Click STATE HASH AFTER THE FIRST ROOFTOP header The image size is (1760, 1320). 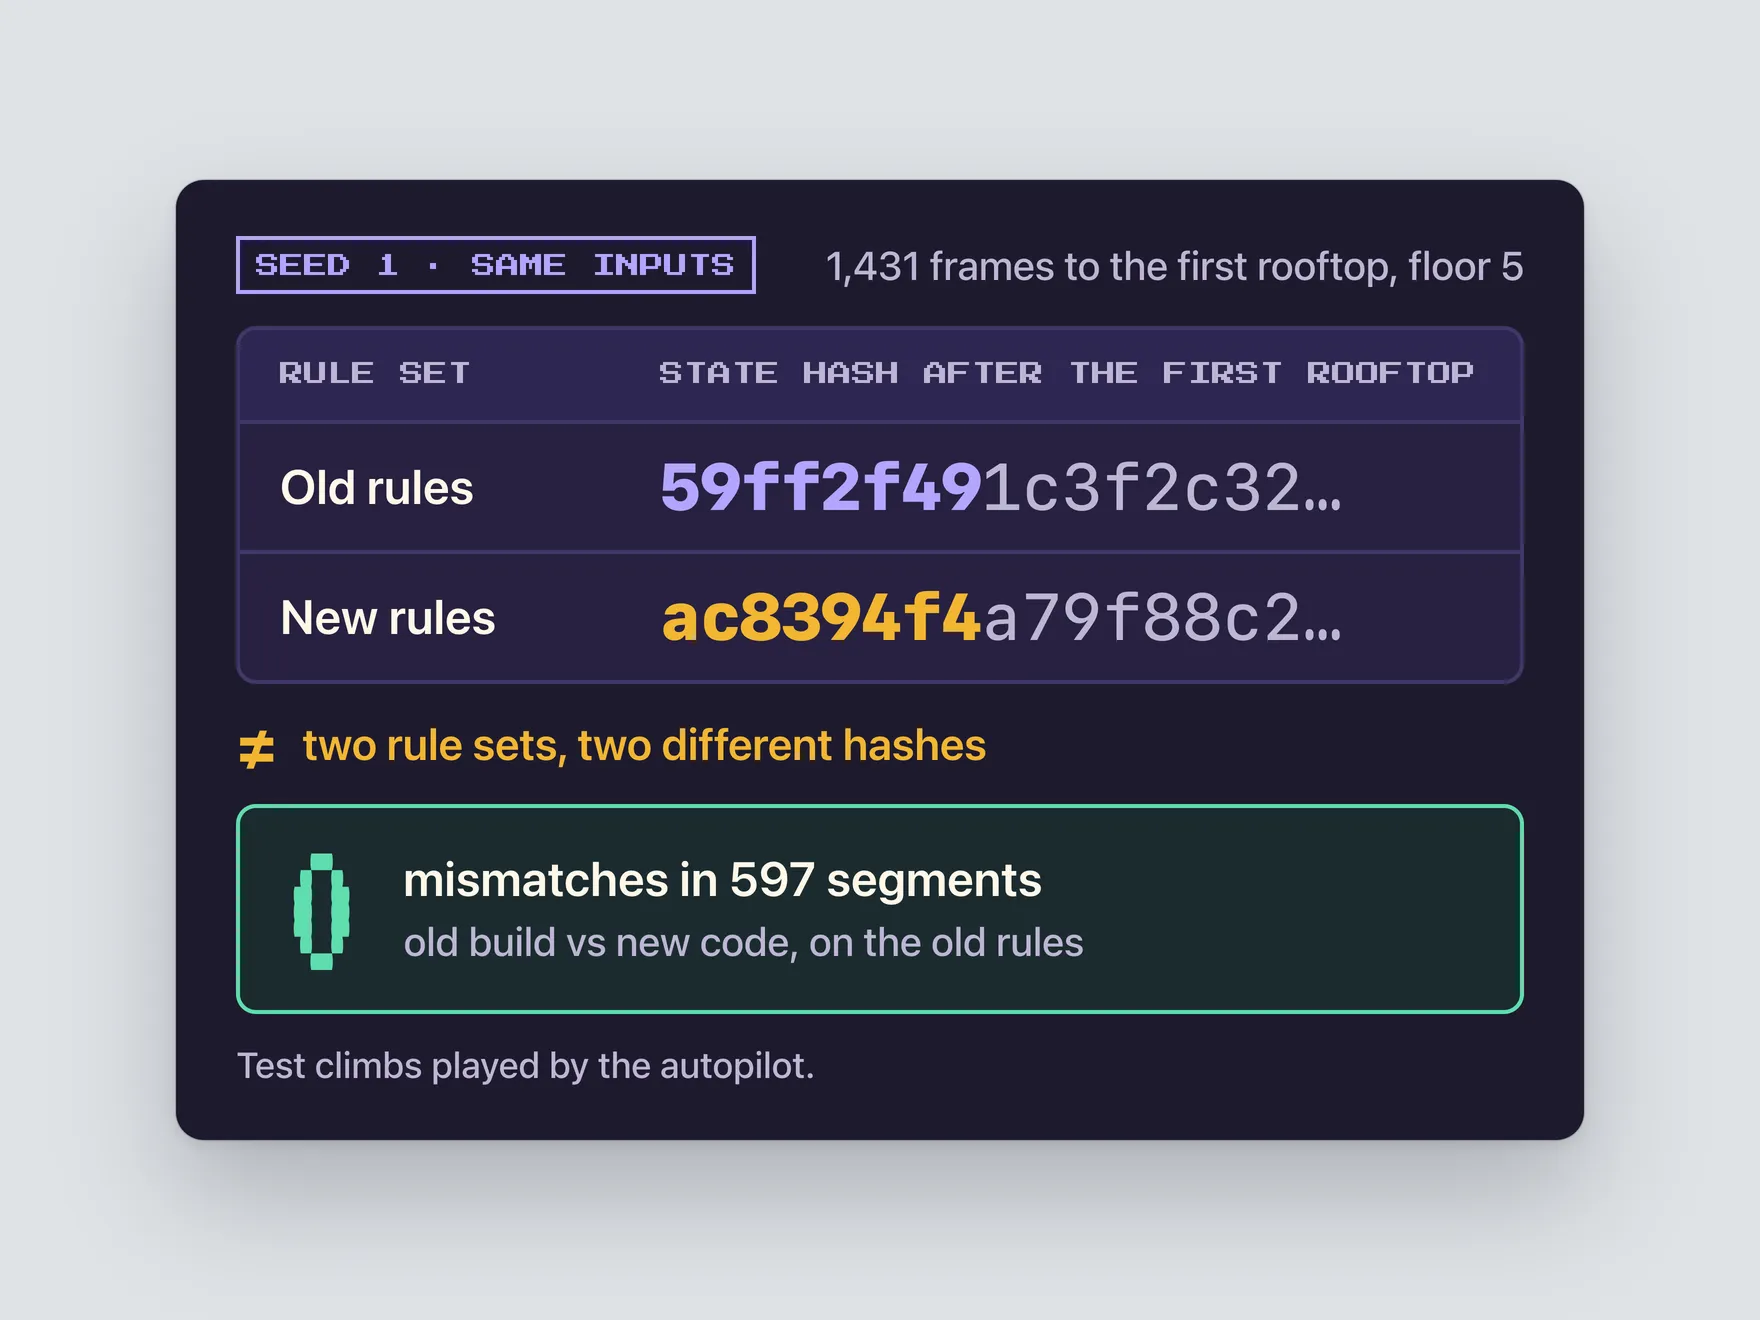[1066, 373]
